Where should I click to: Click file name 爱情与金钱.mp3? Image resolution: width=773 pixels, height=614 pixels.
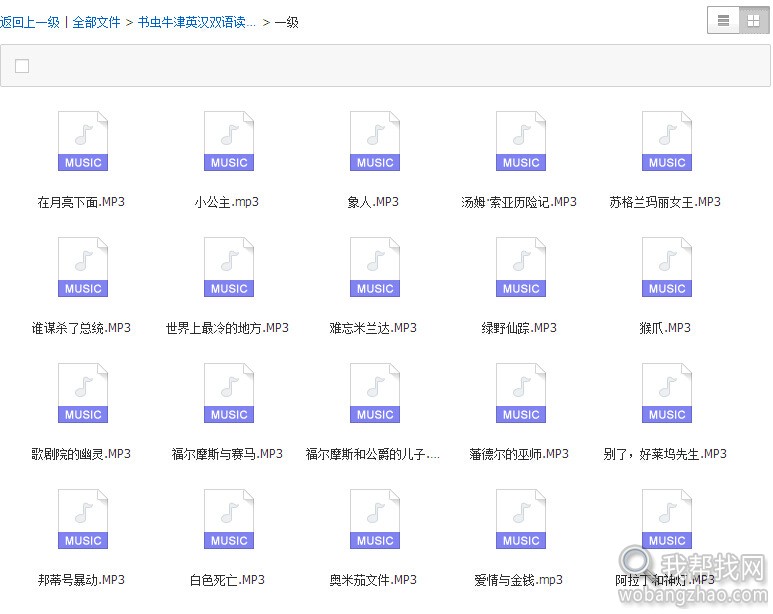[519, 580]
